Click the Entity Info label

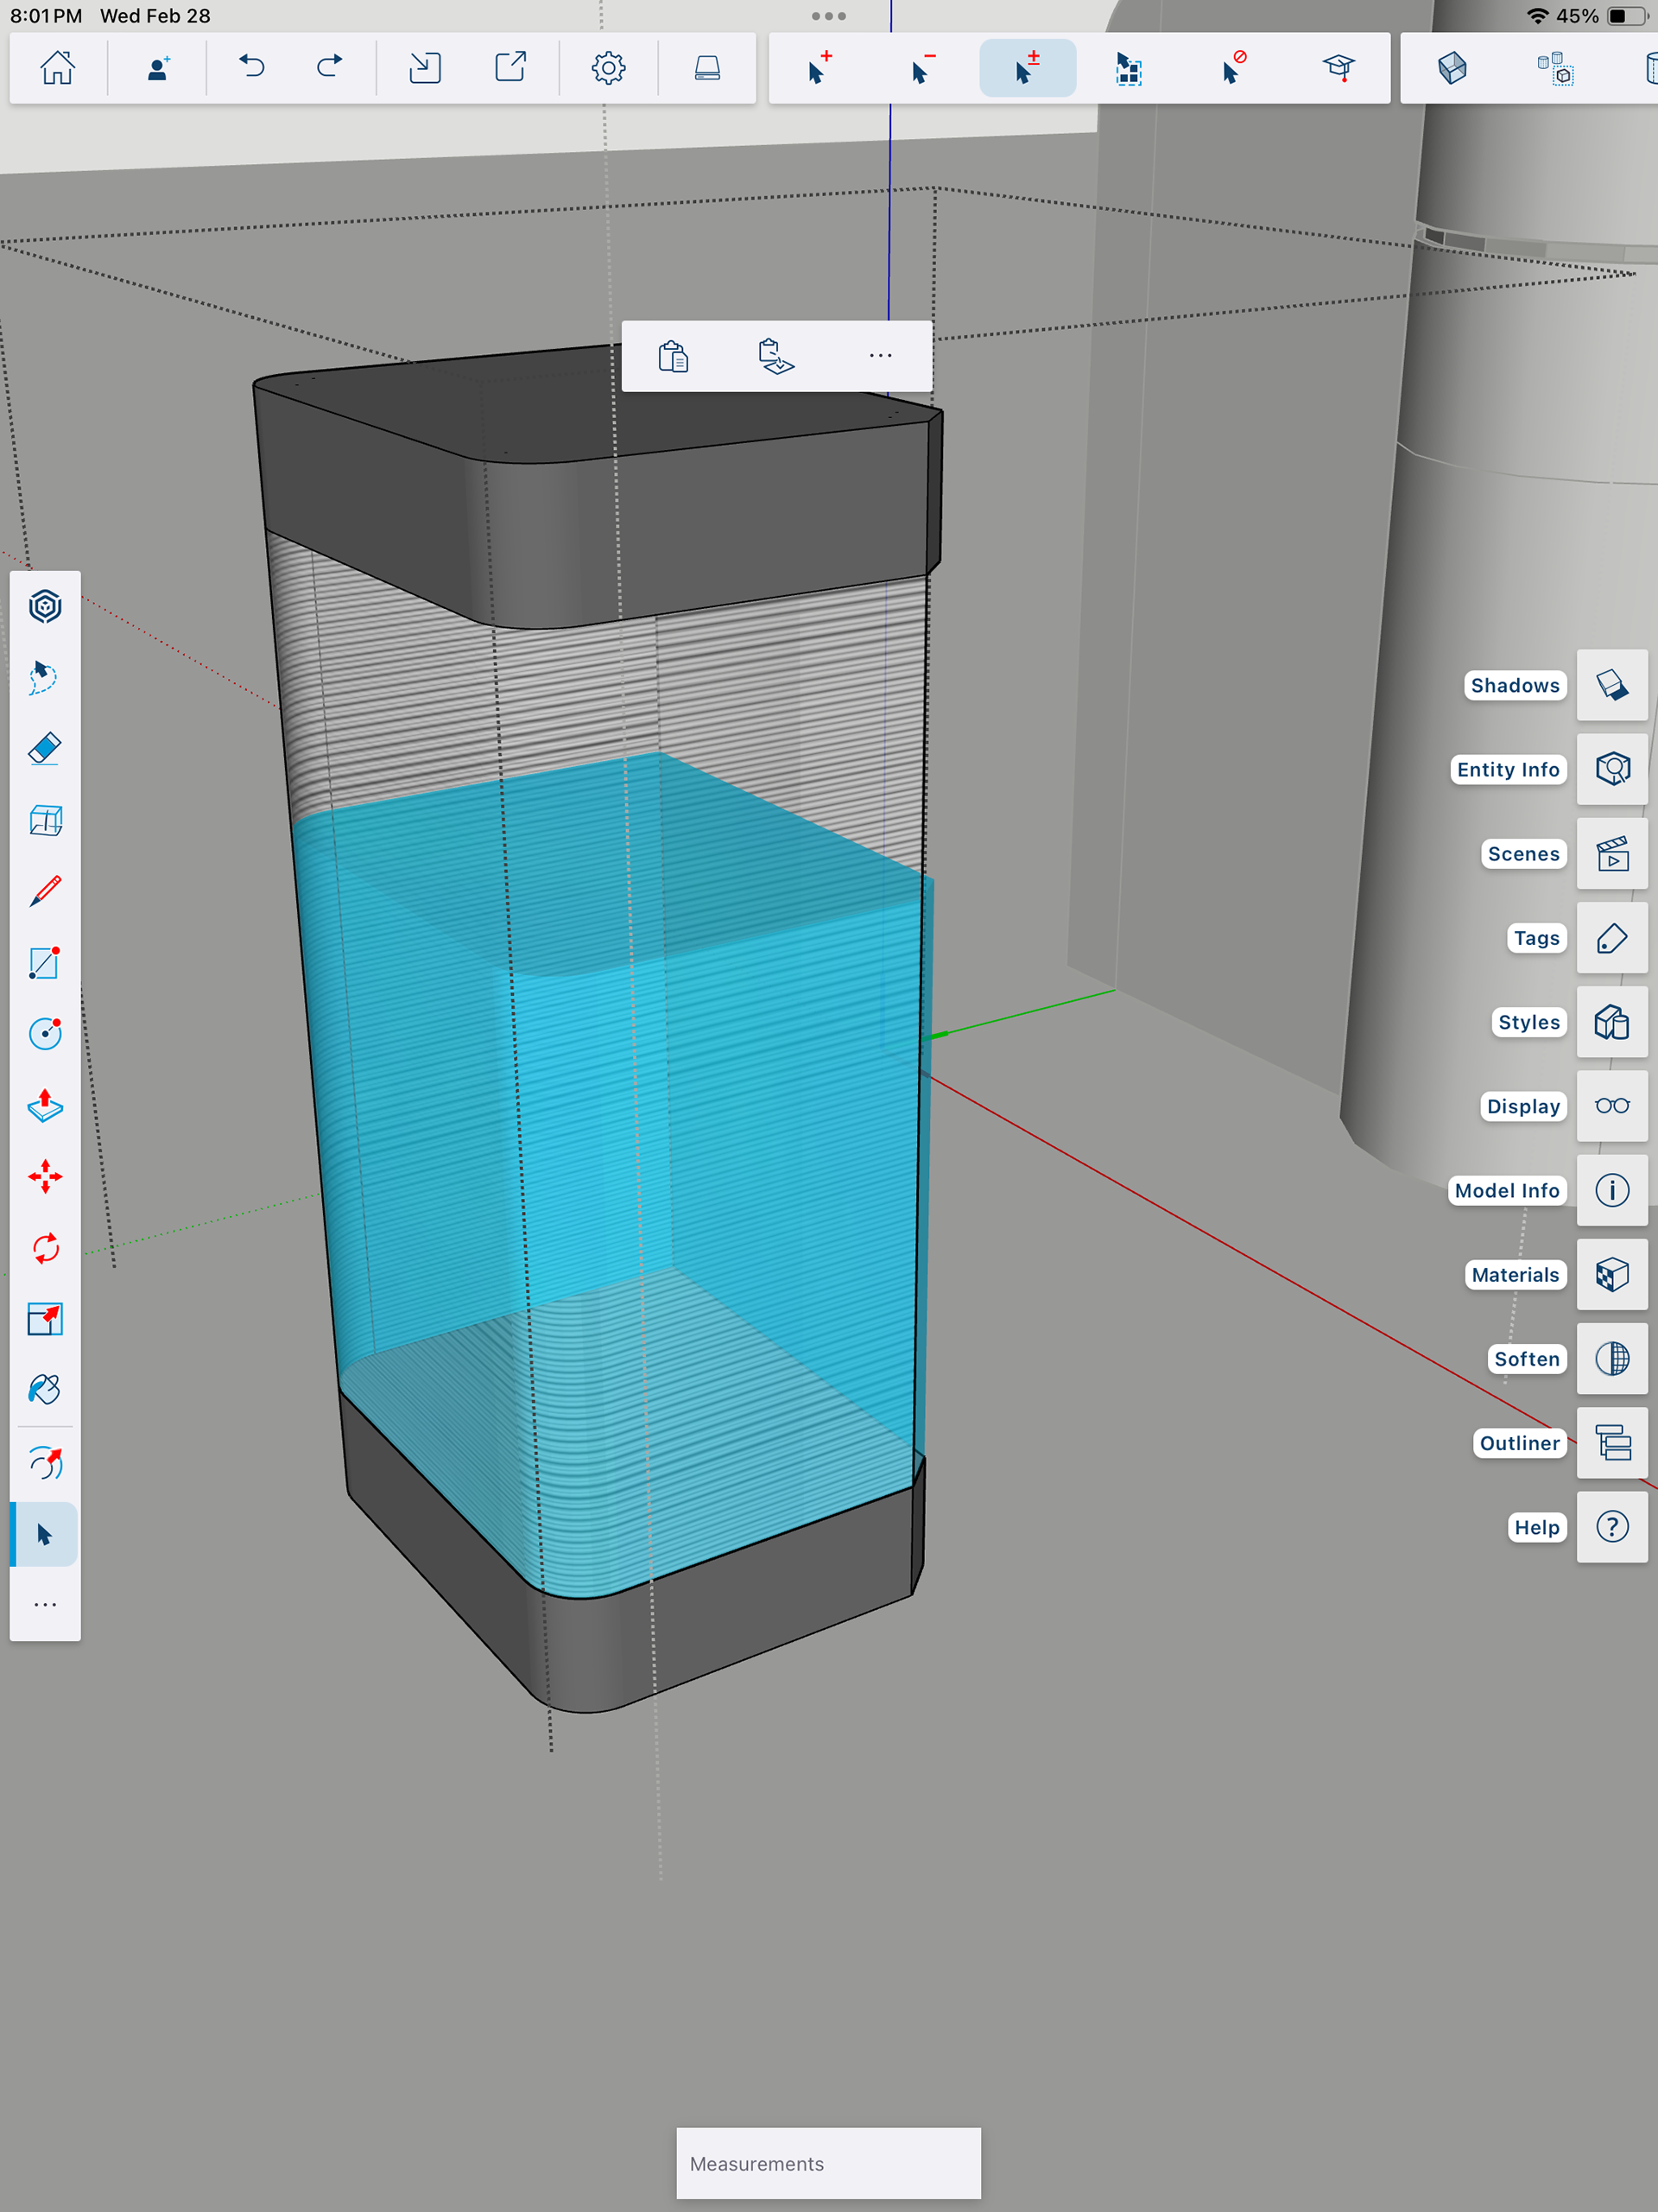click(x=1507, y=769)
